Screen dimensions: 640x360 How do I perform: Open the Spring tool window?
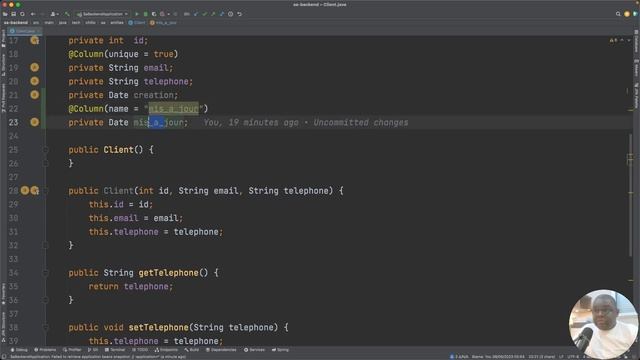tap(280, 350)
